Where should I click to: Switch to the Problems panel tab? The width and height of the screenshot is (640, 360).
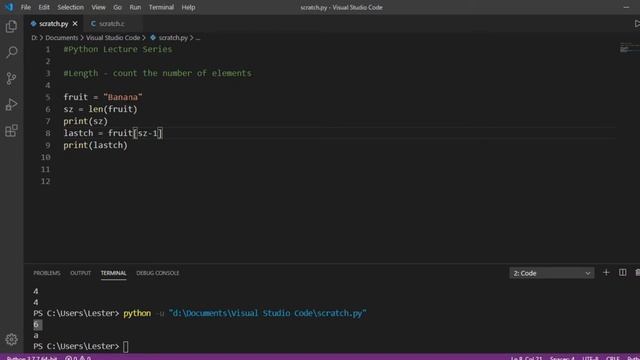pyautogui.click(x=47, y=273)
